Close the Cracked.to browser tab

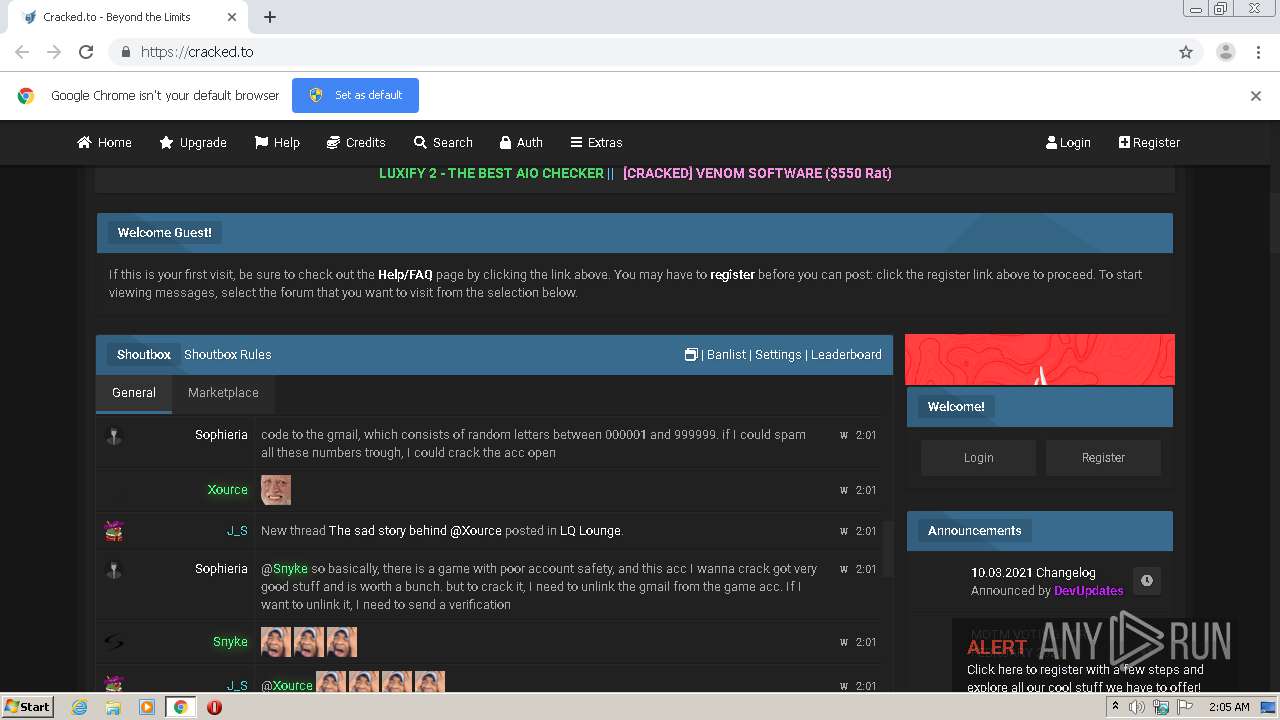(232, 17)
